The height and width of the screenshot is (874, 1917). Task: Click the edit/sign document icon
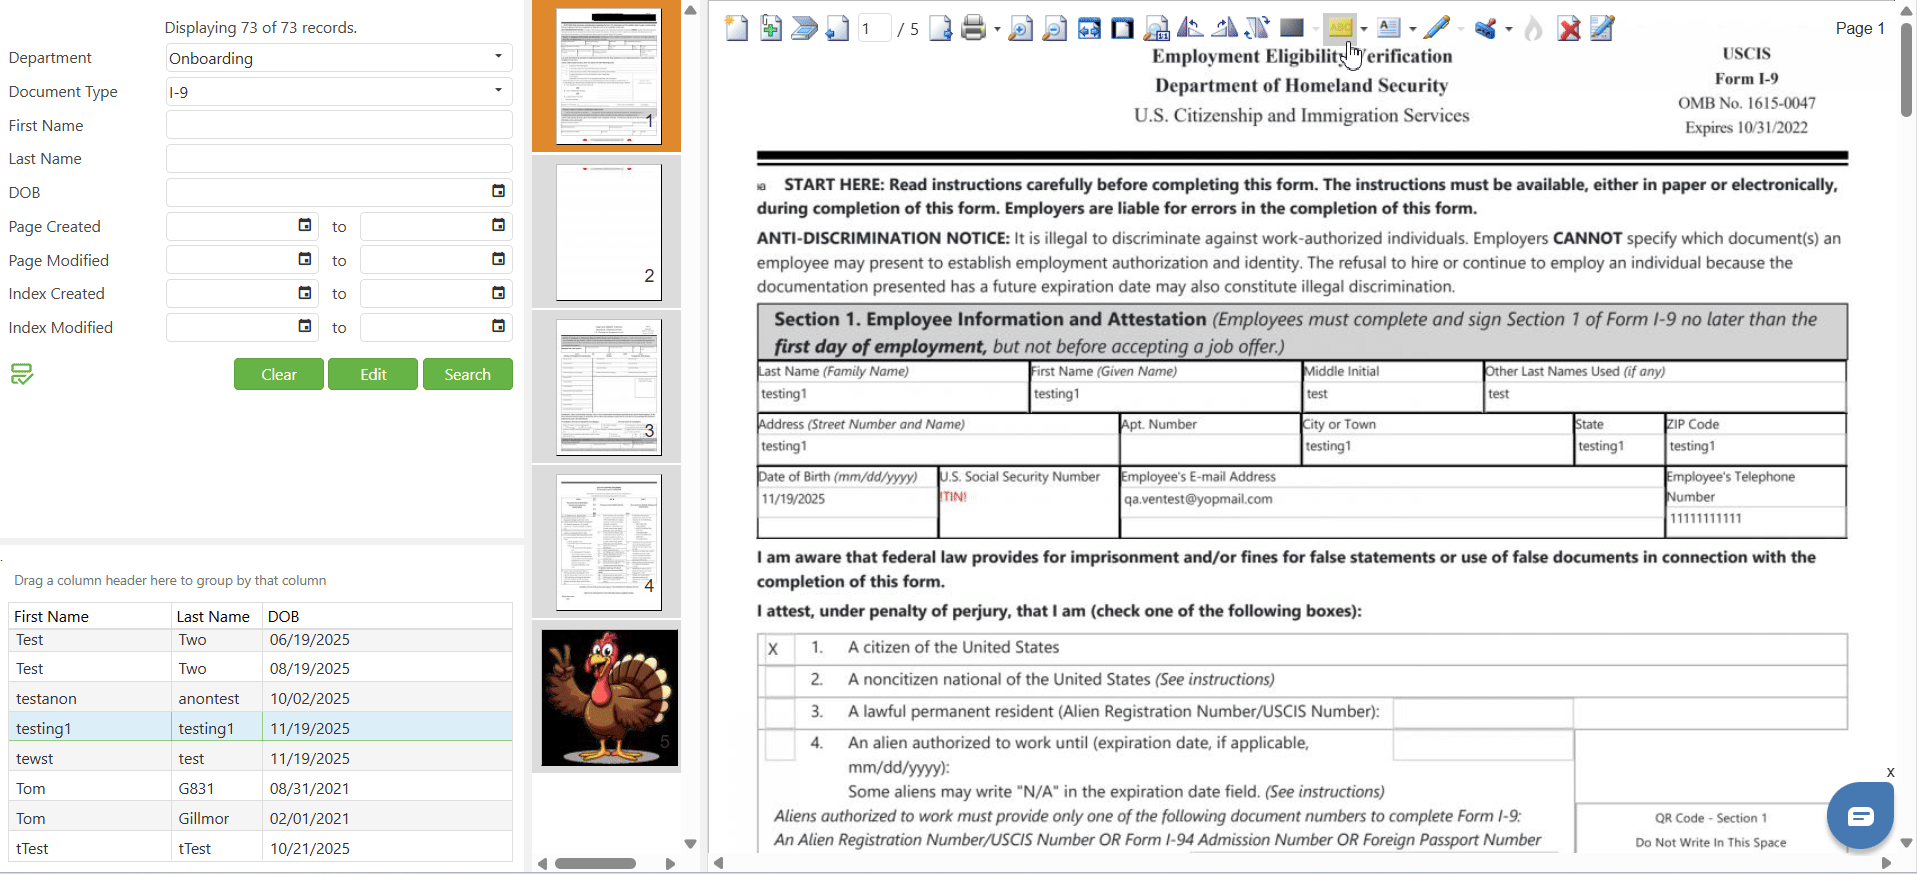pyautogui.click(x=1602, y=28)
